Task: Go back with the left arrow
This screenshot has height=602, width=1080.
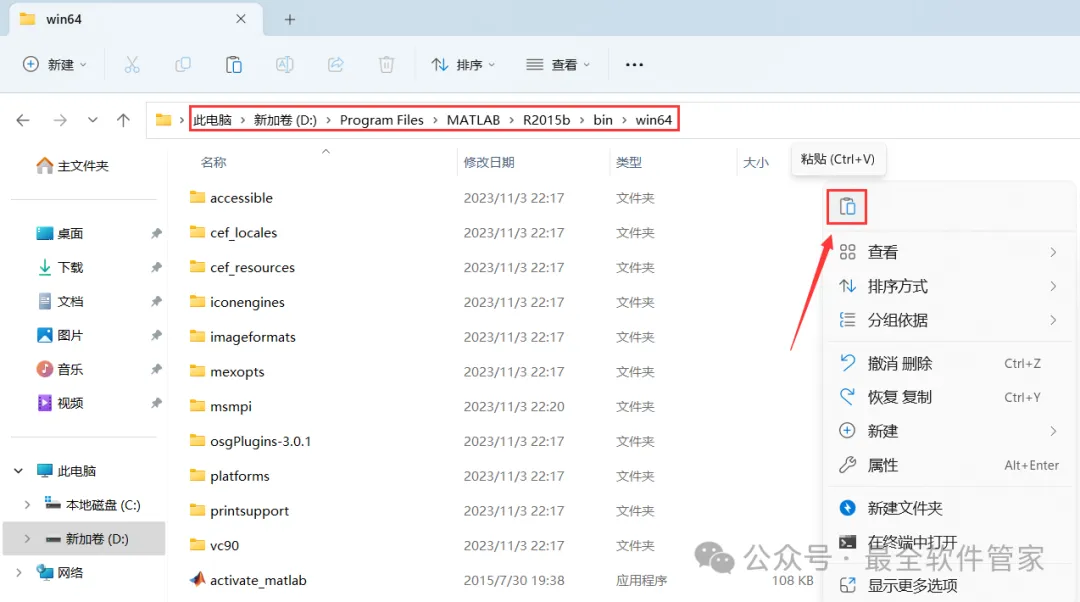Action: tap(23, 120)
